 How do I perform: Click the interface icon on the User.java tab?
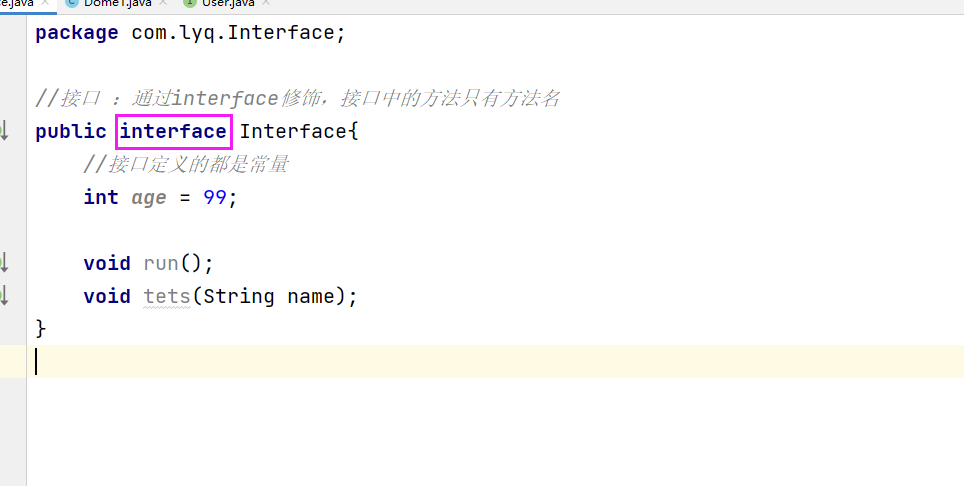point(190,3)
